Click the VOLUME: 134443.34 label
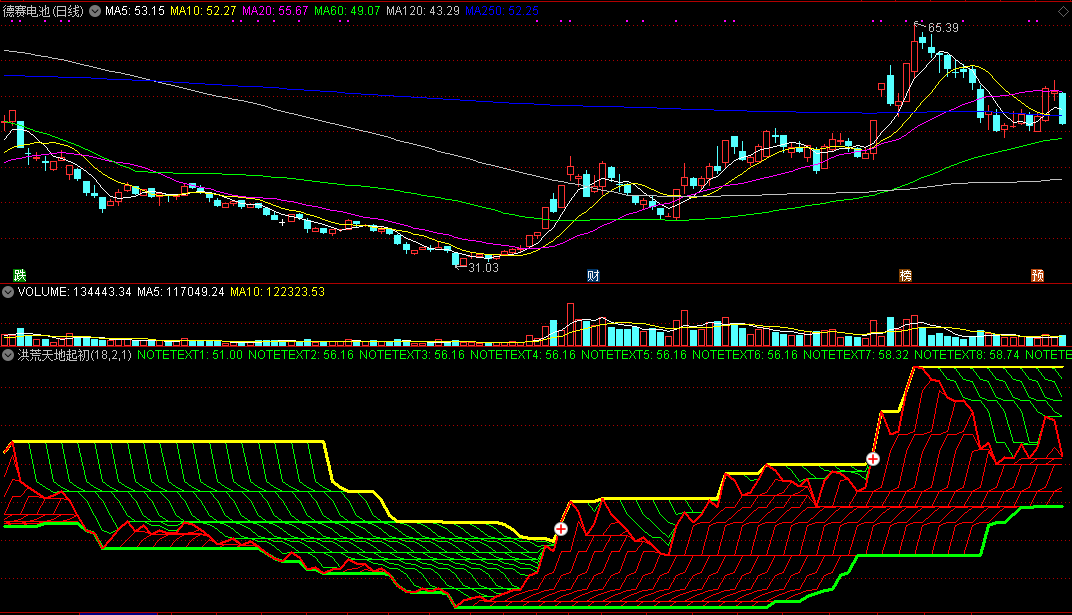Image resolution: width=1072 pixels, height=615 pixels. pyautogui.click(x=75, y=292)
